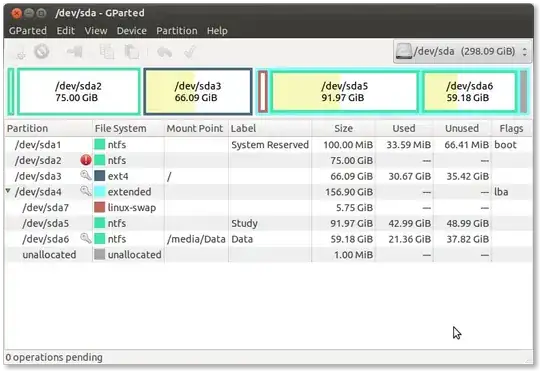Image resolution: width=540 pixels, height=371 pixels.
Task: Select the /dev/sda1 row in partition list
Action: tap(269, 144)
